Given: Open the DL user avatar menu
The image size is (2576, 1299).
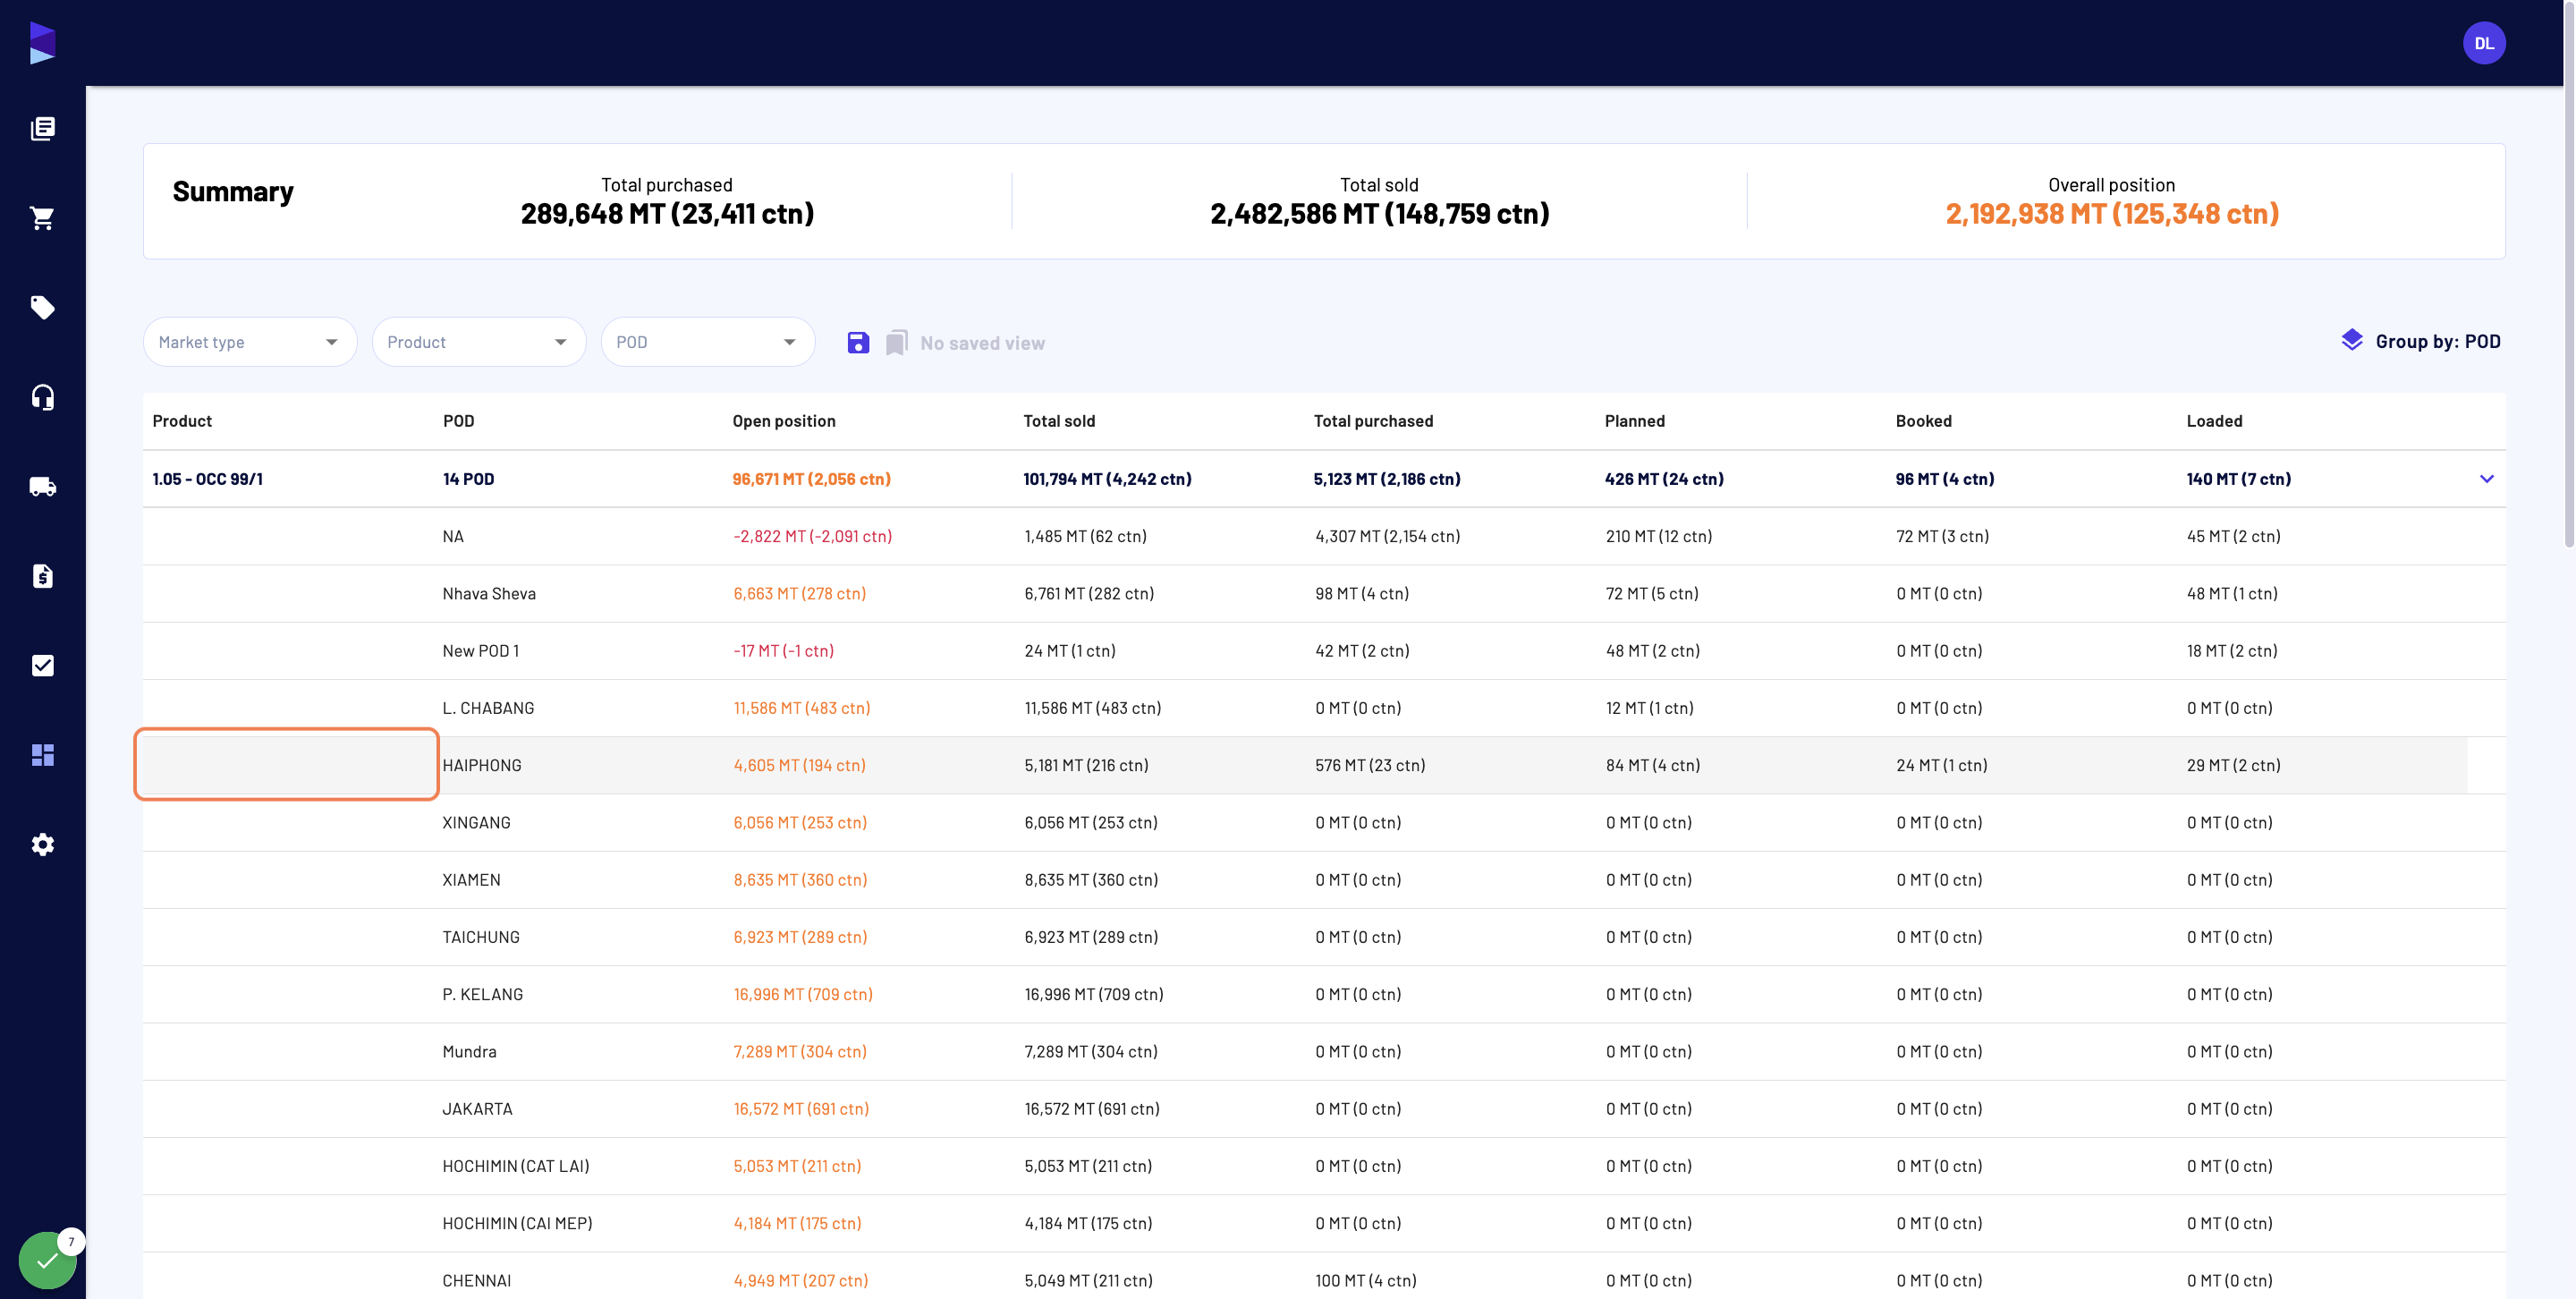Looking at the screenshot, I should [x=2484, y=43].
